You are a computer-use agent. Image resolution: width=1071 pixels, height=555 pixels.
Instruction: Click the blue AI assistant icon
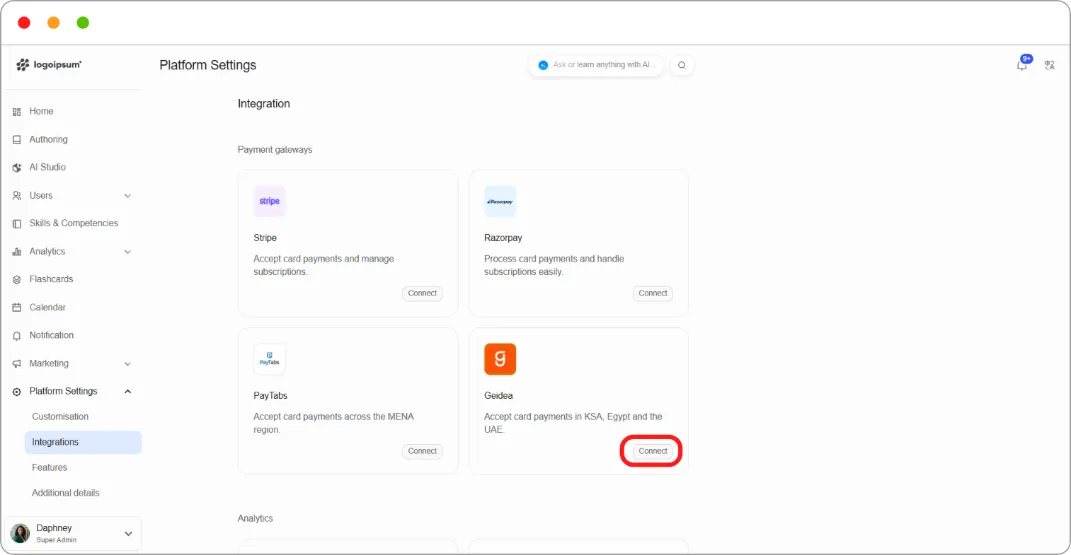click(543, 65)
